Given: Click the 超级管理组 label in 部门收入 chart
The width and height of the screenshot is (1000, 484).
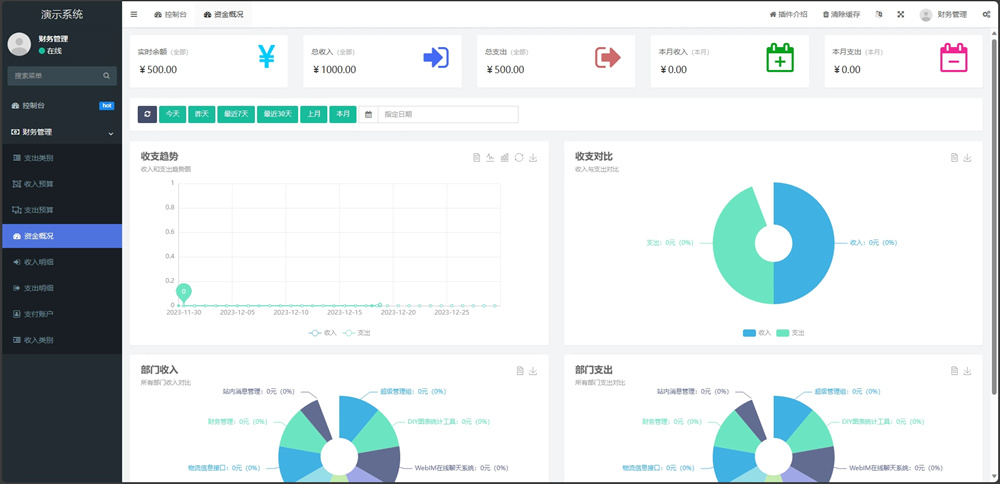Looking at the screenshot, I should coord(413,392).
